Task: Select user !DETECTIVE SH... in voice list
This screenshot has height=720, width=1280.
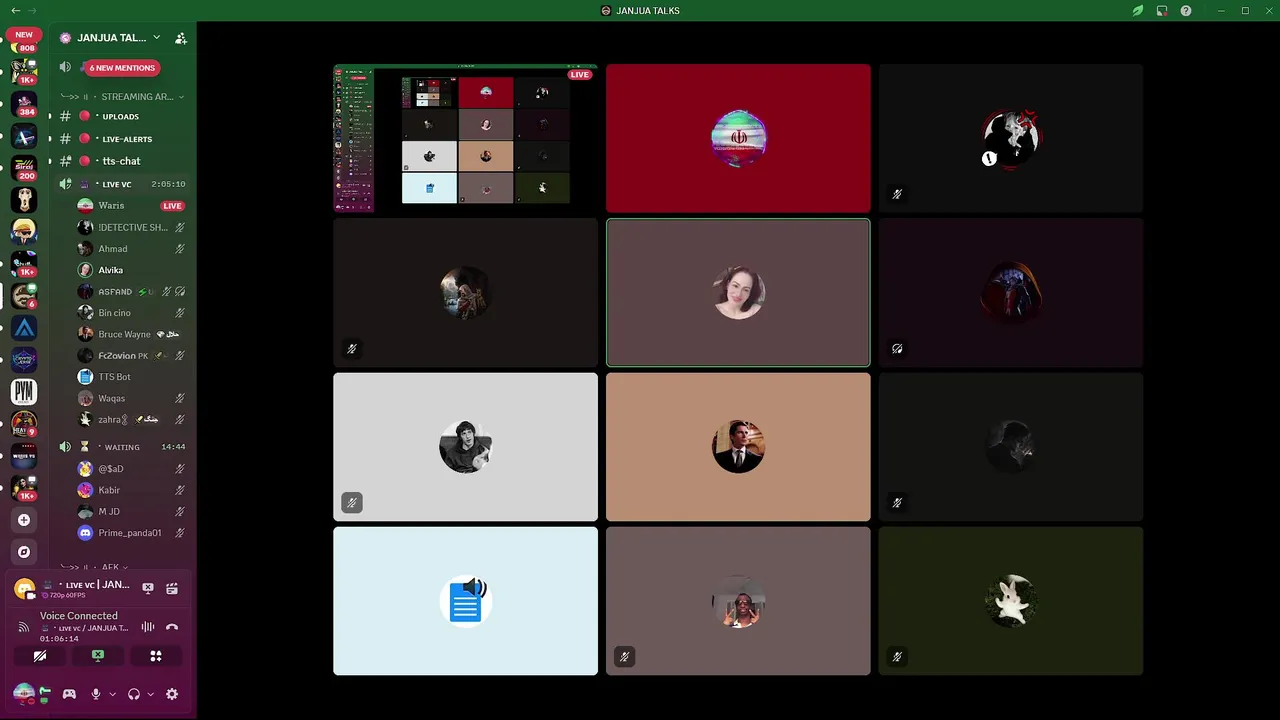Action: tap(132, 227)
